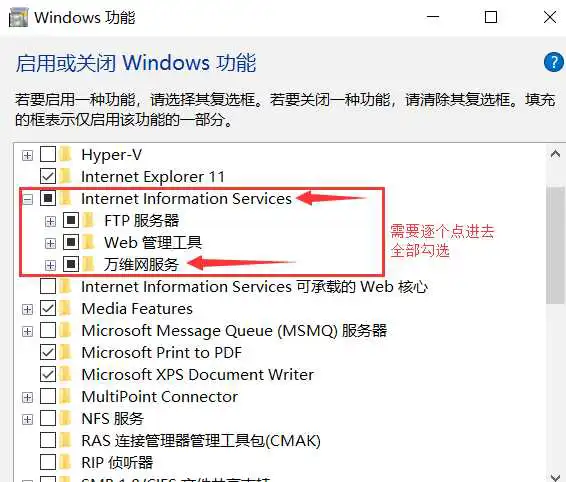Uncheck the Internet Explorer 11 checkbox
This screenshot has width=566, height=482.
(48, 177)
